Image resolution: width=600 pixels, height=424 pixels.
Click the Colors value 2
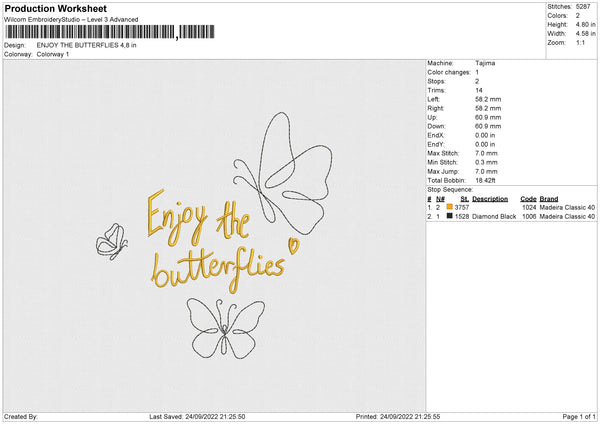click(577, 16)
